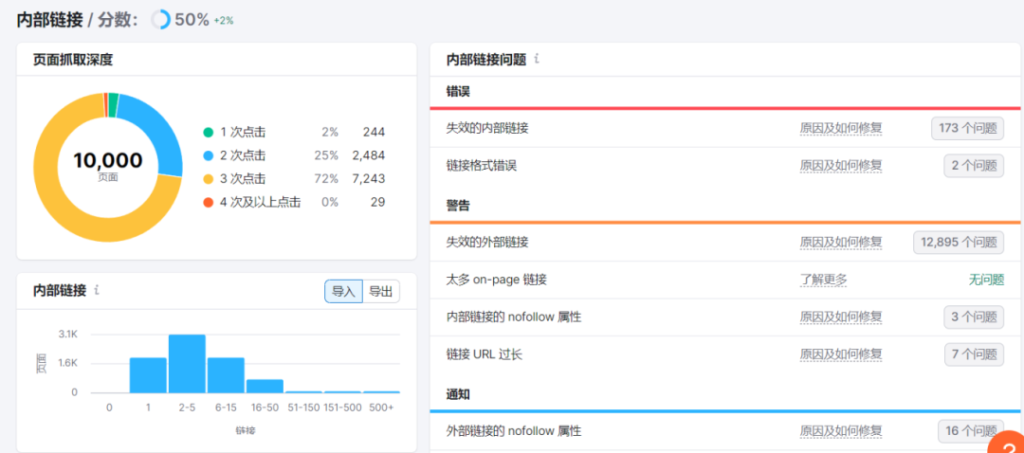Click the orange help button at bottom right
The height and width of the screenshot is (453, 1024).
tap(1007, 445)
